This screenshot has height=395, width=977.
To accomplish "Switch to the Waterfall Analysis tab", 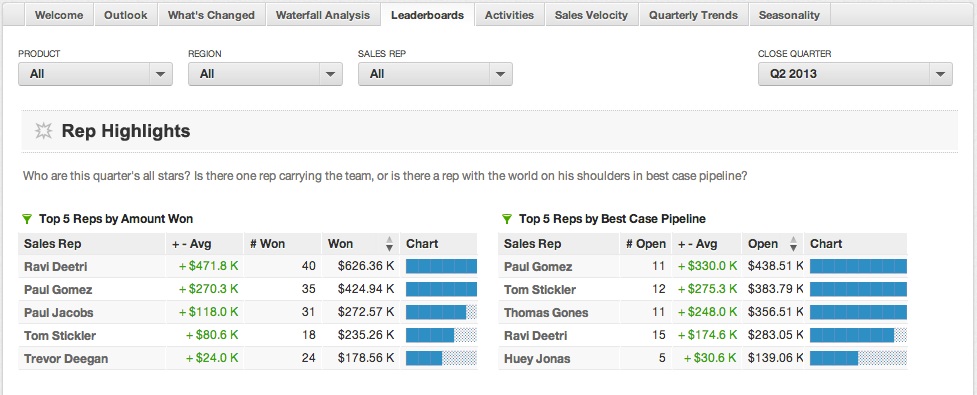I will tap(323, 15).
